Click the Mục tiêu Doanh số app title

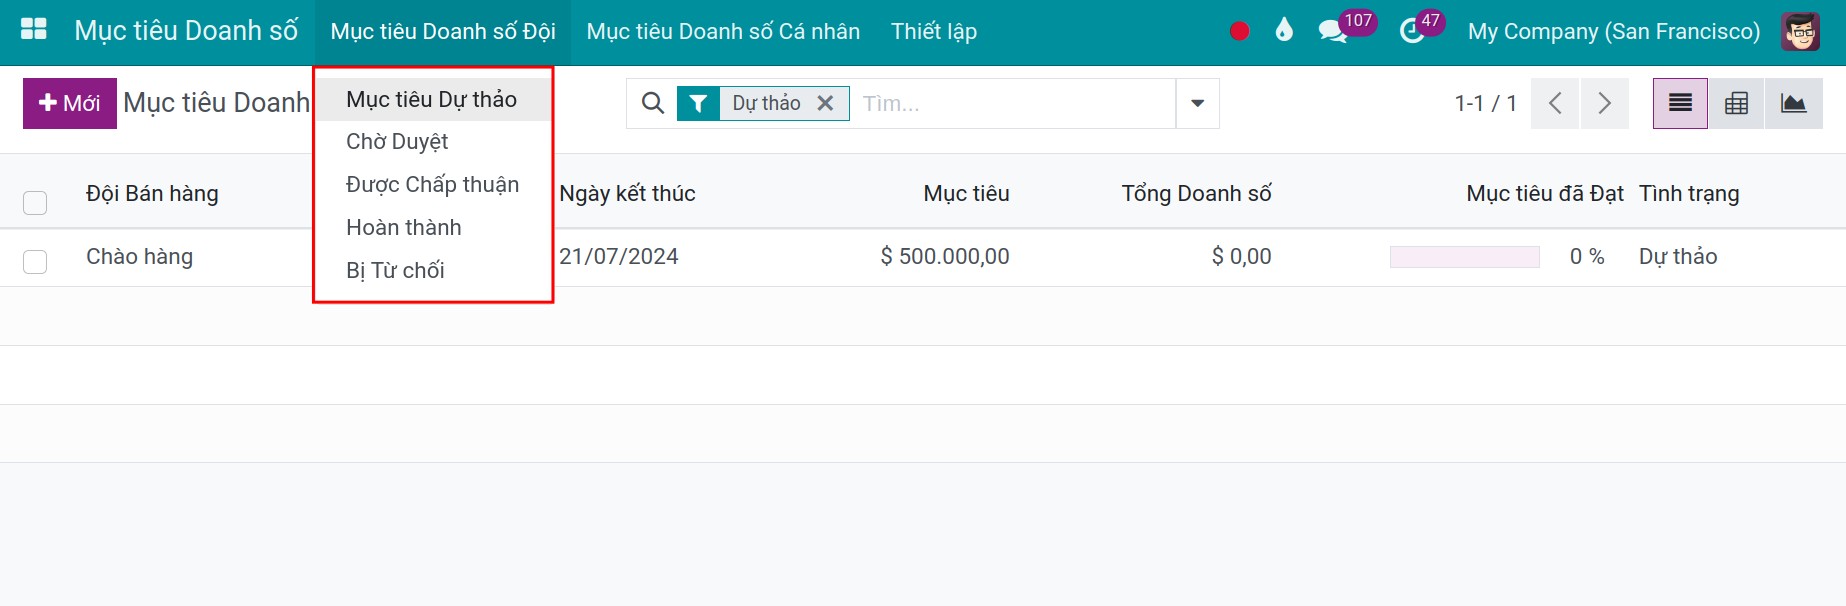186,31
